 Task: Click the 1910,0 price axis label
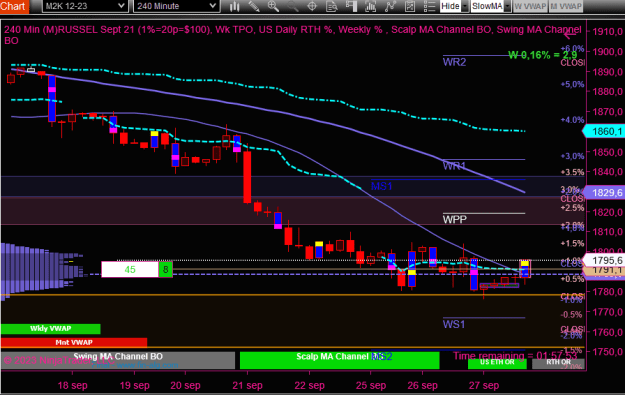(607, 32)
